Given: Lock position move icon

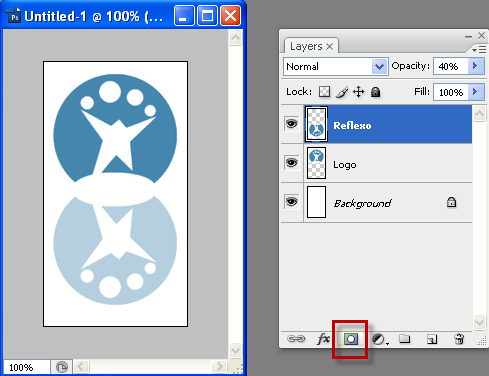Looking at the screenshot, I should pos(359,92).
